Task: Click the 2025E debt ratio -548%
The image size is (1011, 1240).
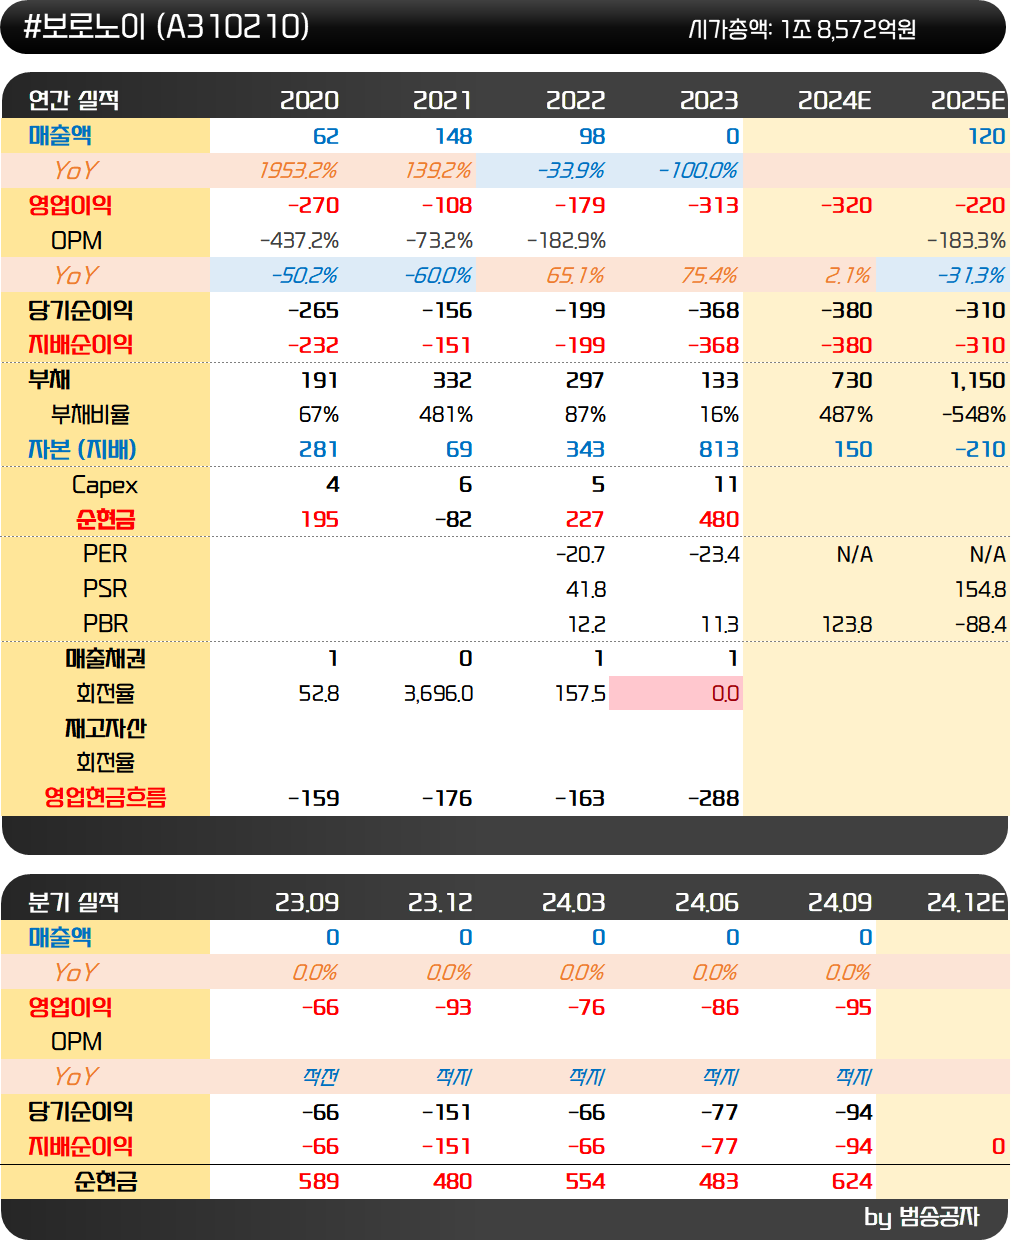Action: pos(973,414)
